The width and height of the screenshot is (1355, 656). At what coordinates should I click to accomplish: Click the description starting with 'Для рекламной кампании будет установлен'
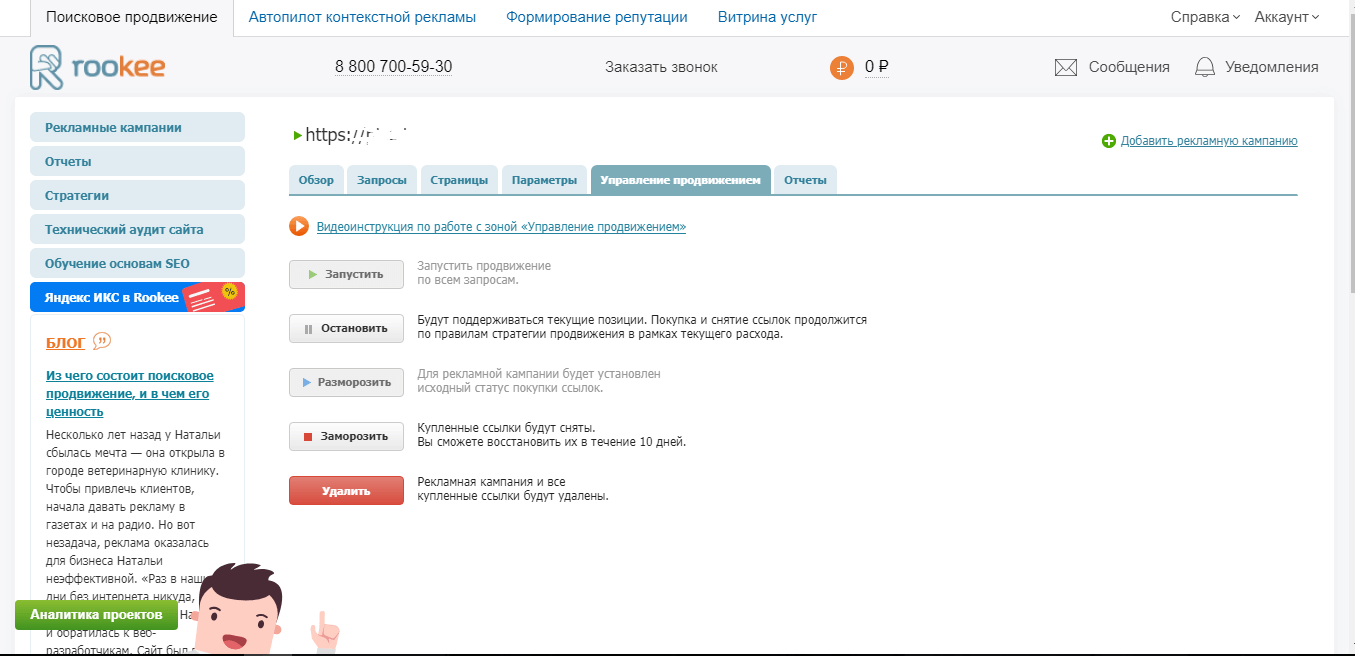(x=539, y=381)
